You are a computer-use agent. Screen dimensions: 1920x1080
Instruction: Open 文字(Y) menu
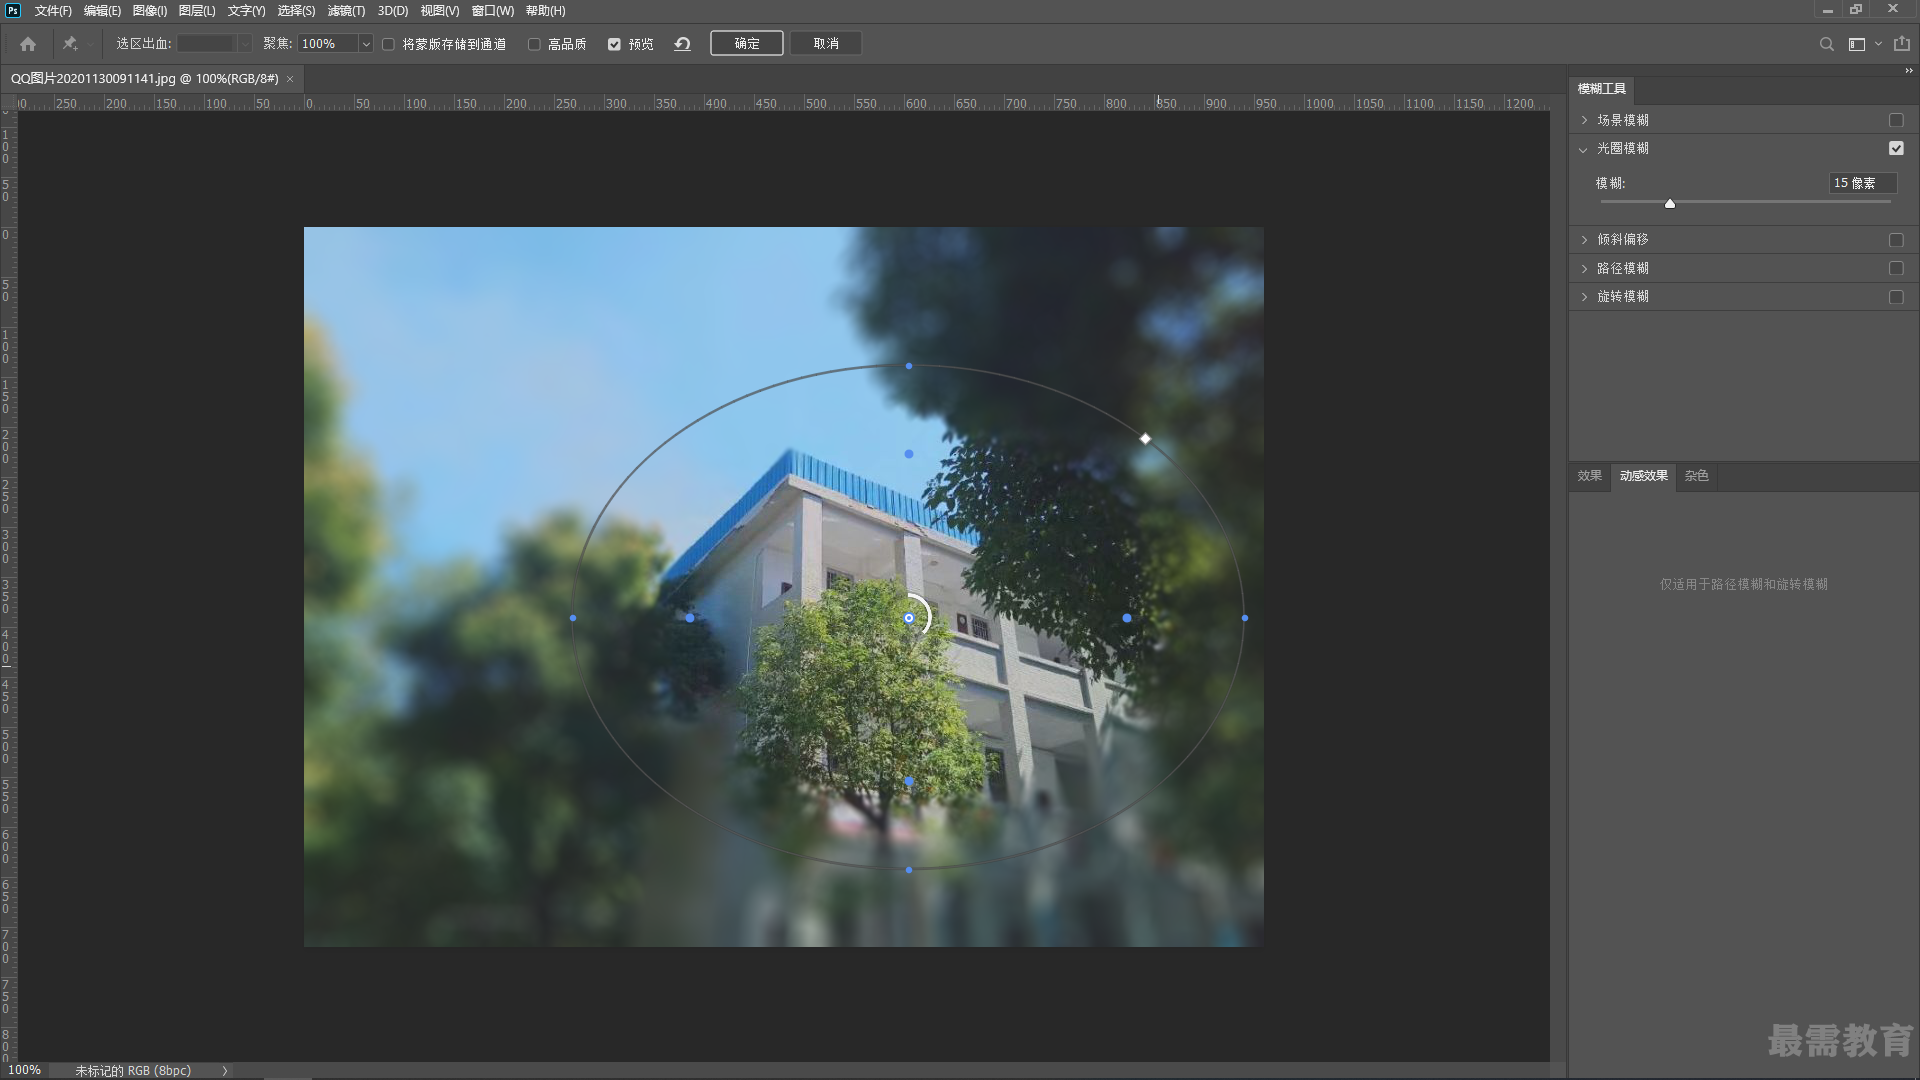pyautogui.click(x=246, y=11)
